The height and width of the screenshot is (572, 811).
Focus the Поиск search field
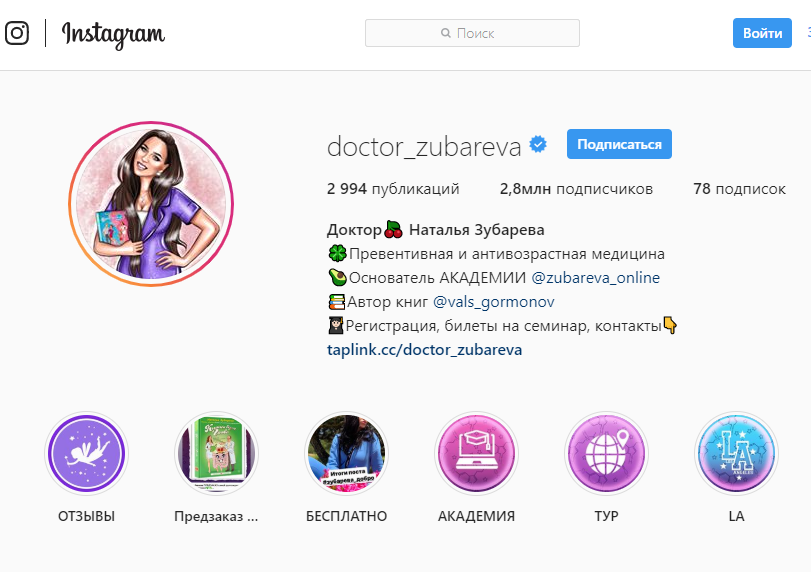472,33
